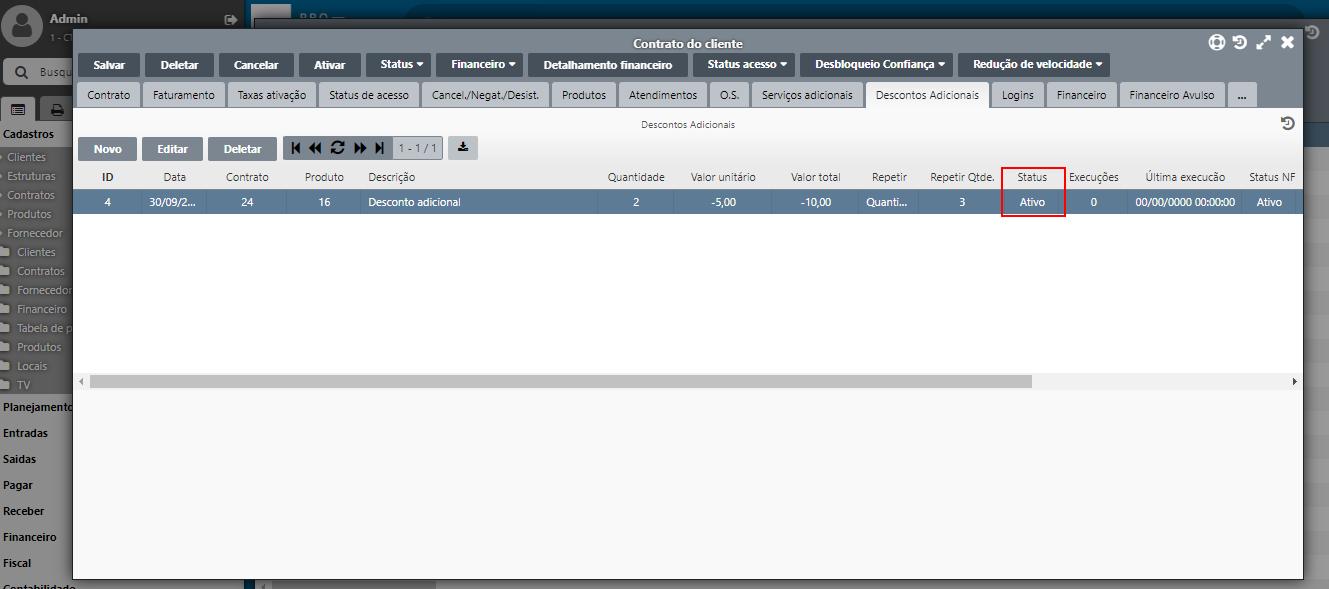Click the logout icon next to Admin
The height and width of the screenshot is (589, 1329).
click(231, 19)
